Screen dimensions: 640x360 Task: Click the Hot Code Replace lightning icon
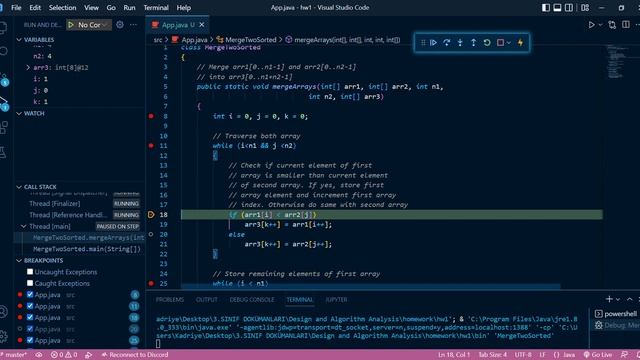pyautogui.click(x=520, y=42)
